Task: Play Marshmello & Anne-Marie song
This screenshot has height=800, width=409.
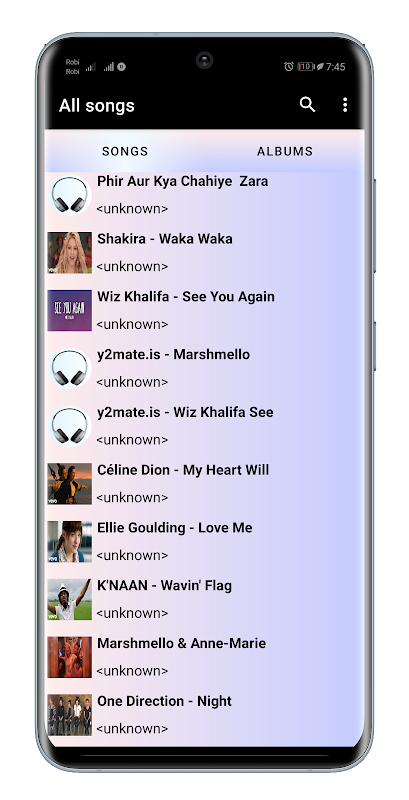Action: 205,657
